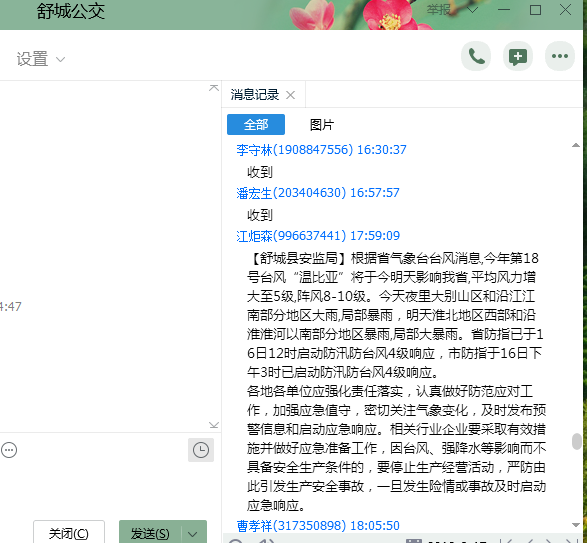Open the 举报 dropdown arrow

472,9
